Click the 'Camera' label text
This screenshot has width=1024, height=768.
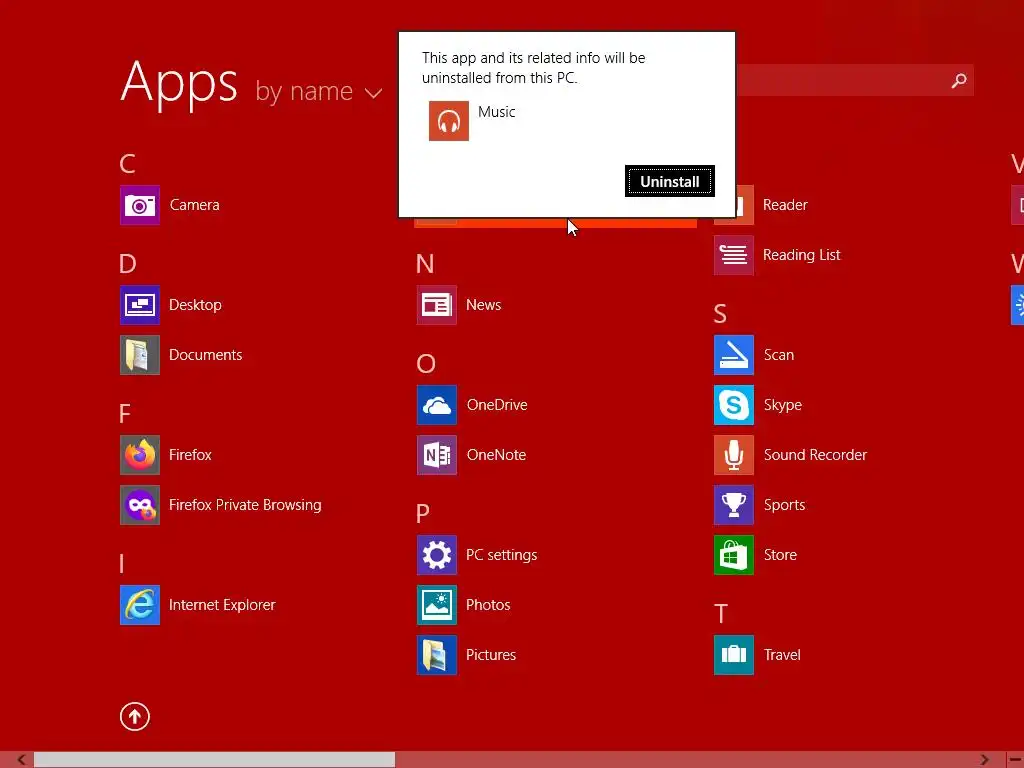(195, 205)
